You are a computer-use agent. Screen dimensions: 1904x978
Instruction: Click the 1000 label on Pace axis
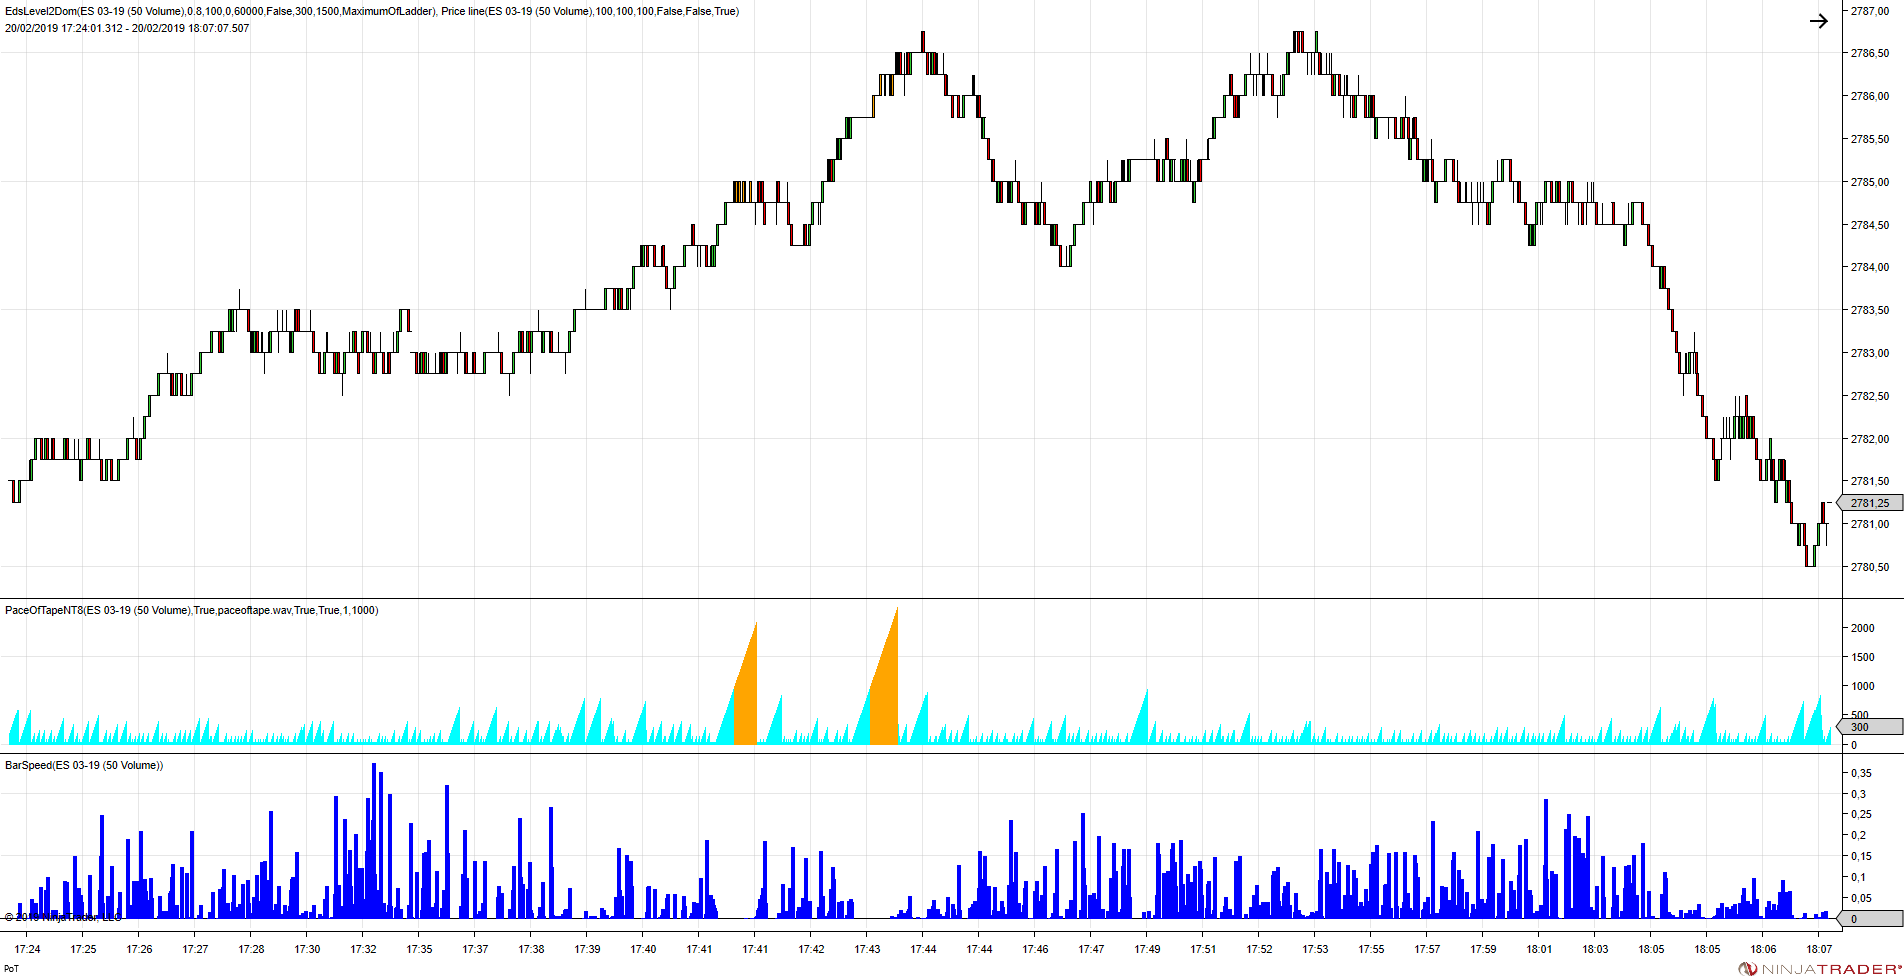(1862, 686)
